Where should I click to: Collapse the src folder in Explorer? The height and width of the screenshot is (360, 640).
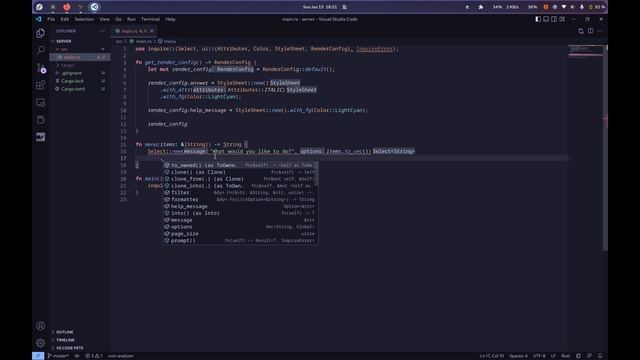pos(80,49)
